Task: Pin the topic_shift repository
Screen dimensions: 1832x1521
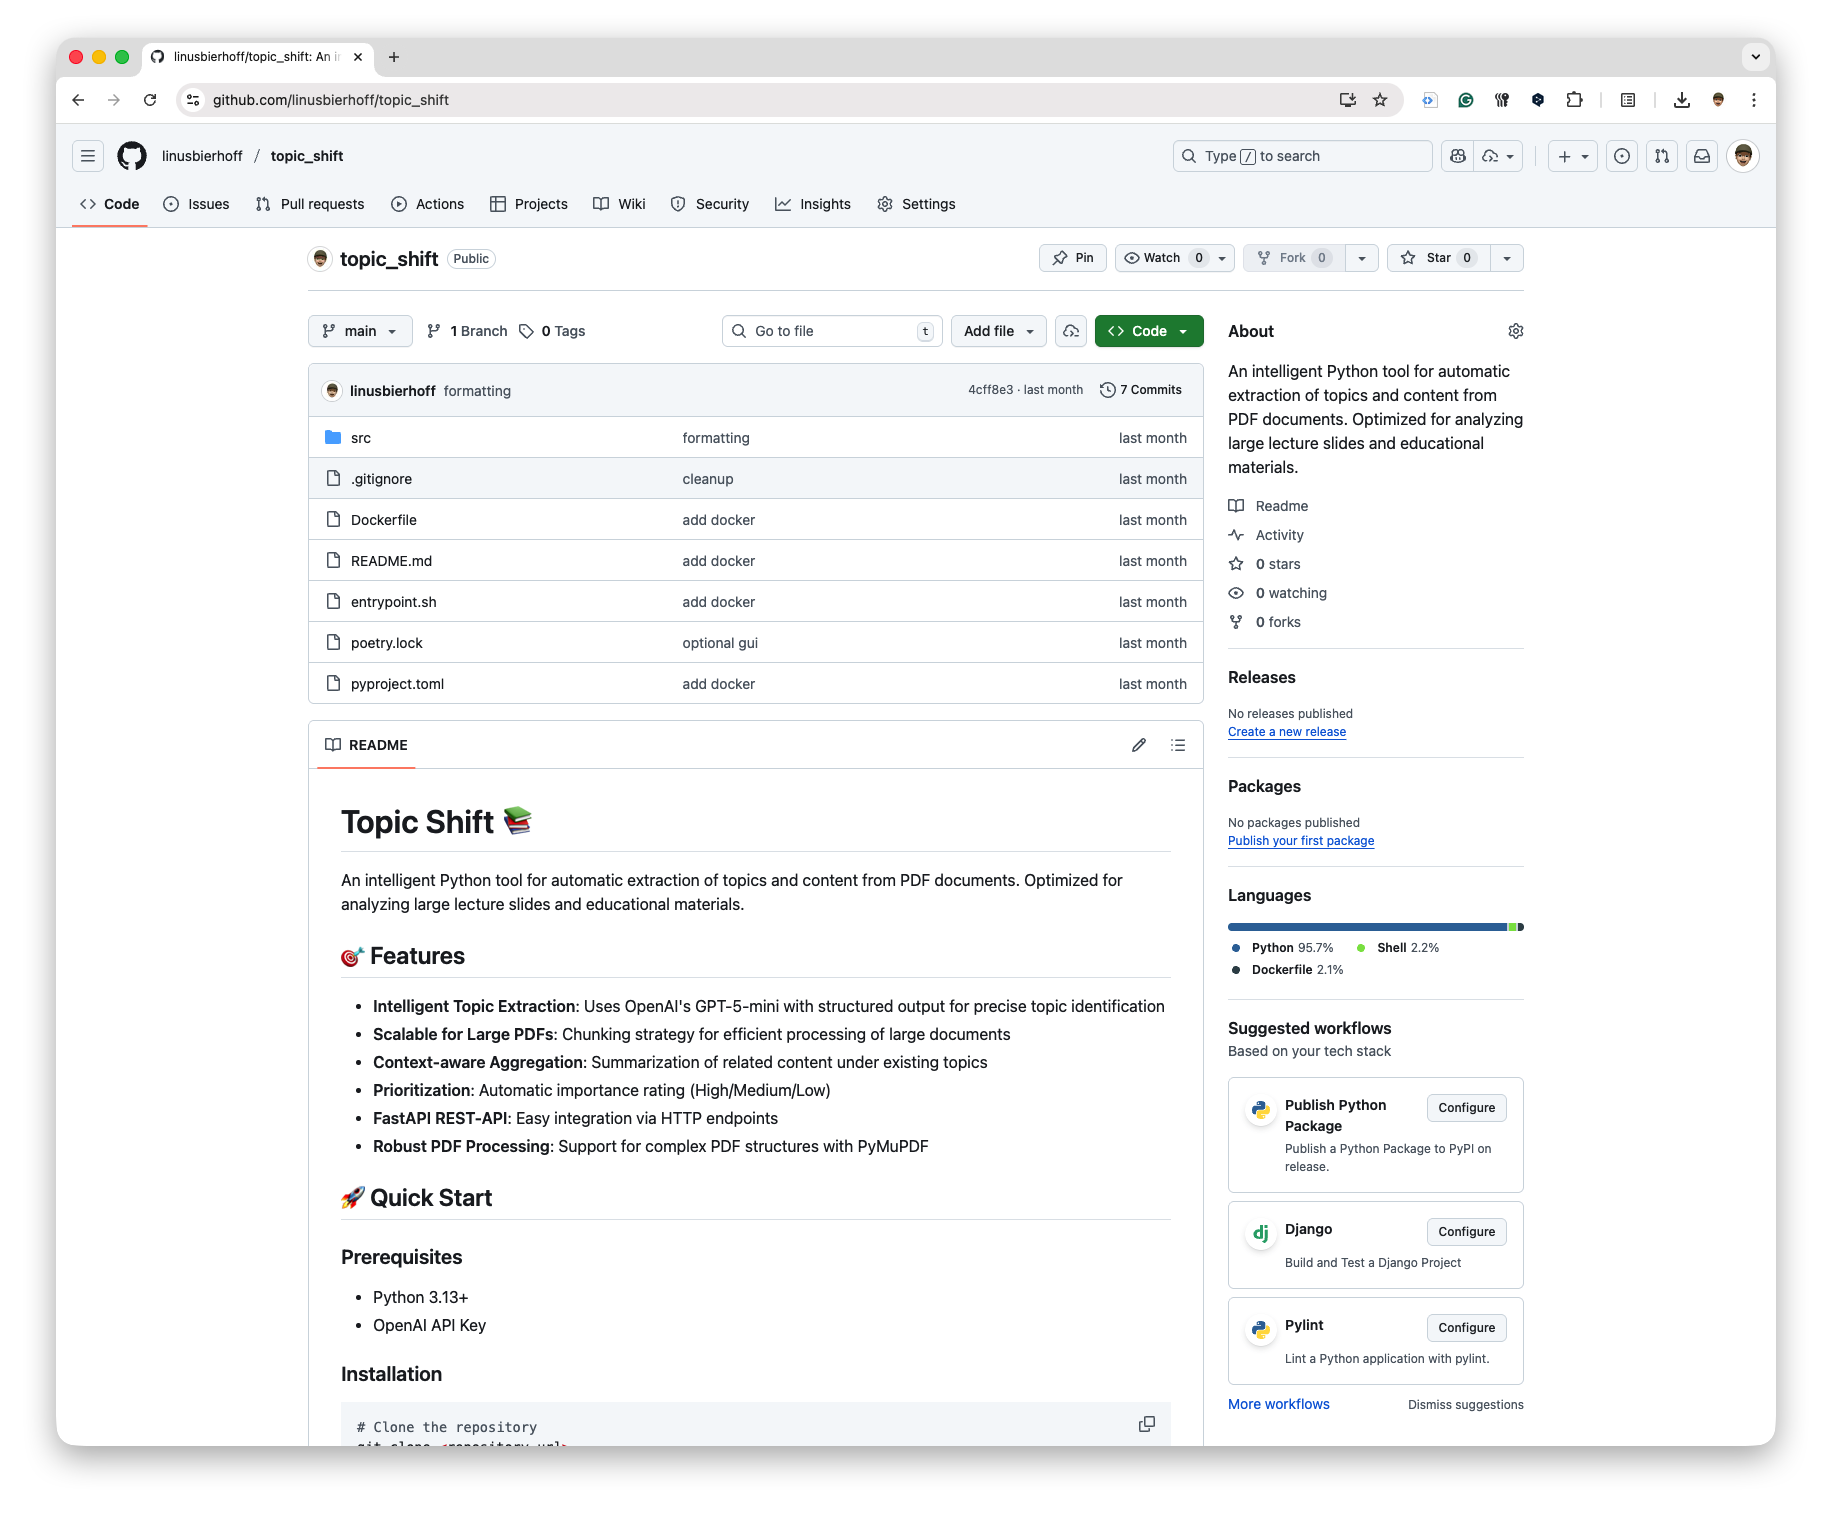Action: 1073,258
